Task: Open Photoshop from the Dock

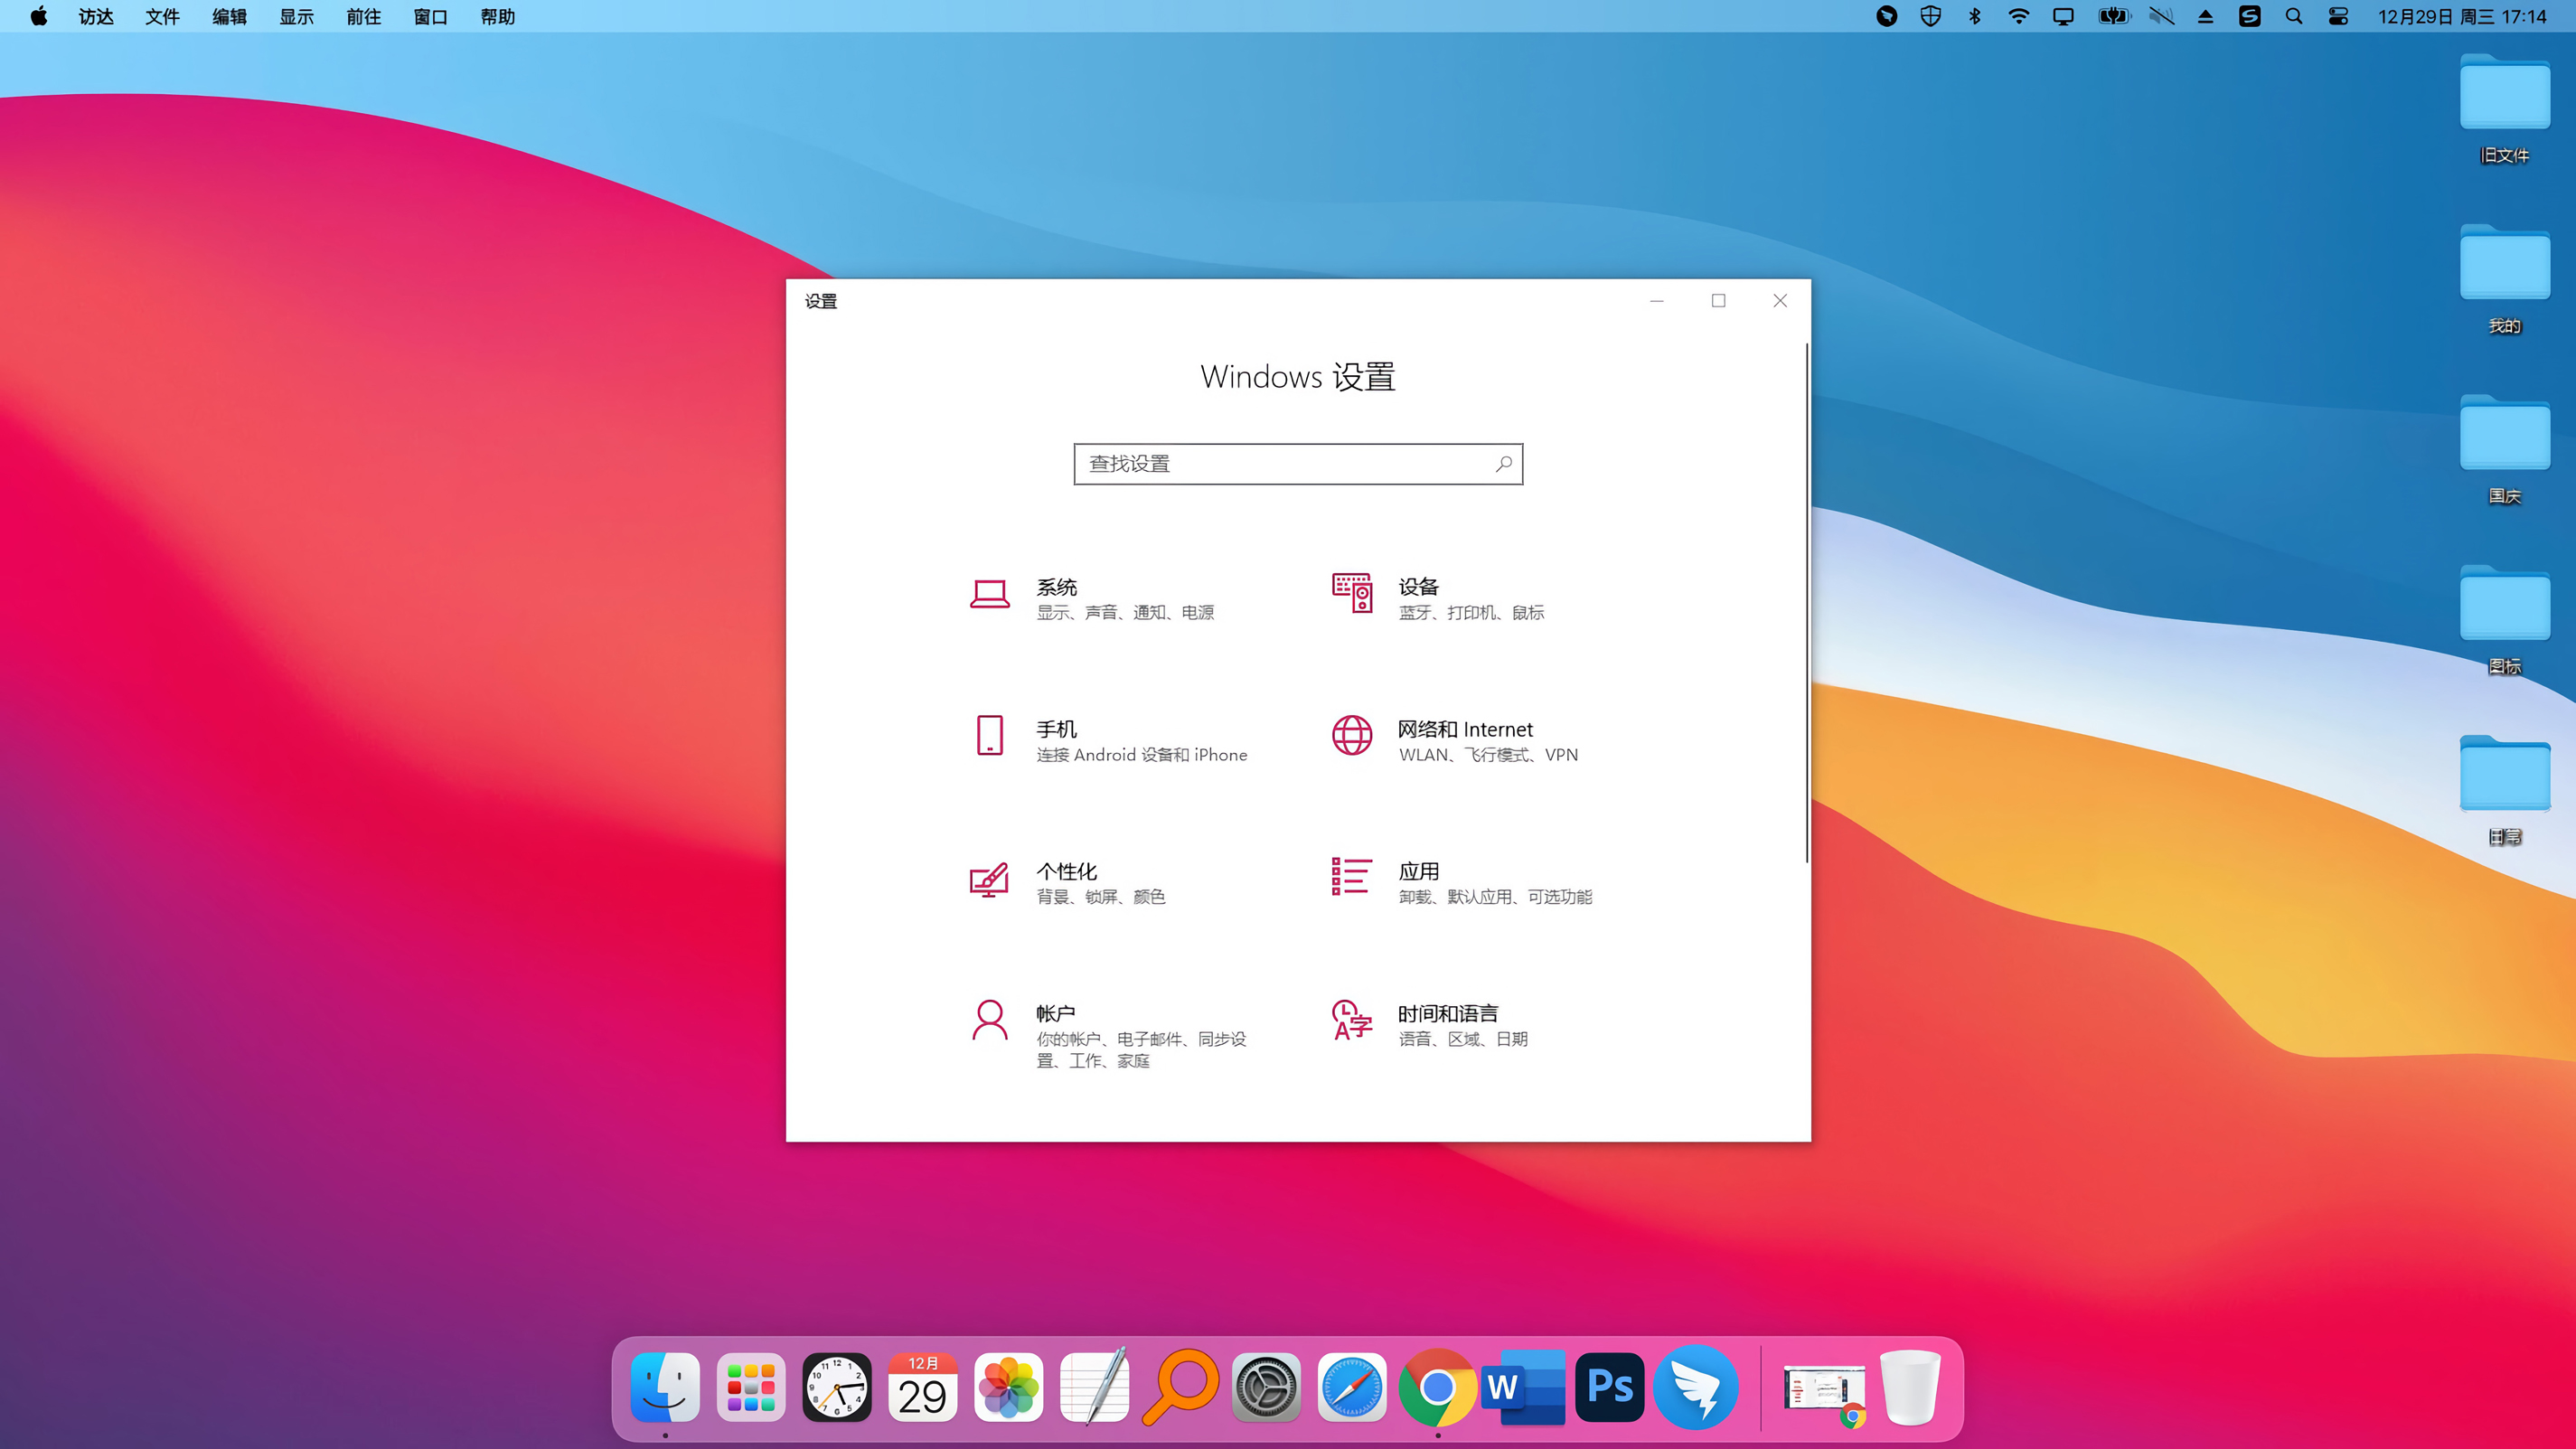Action: [x=1609, y=1387]
